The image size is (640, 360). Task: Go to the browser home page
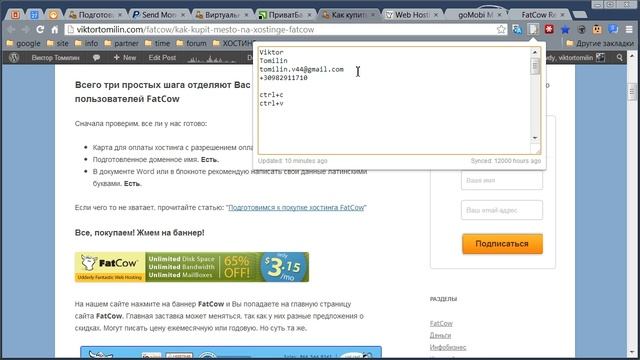(x=55, y=29)
